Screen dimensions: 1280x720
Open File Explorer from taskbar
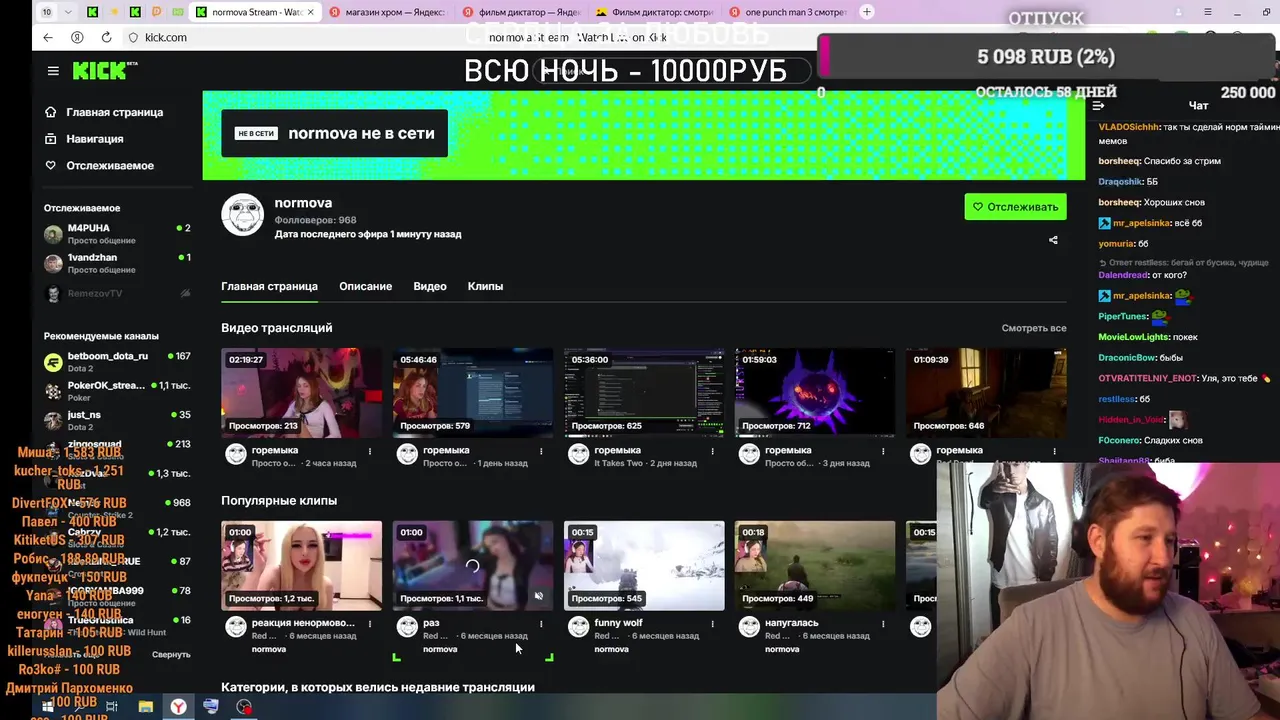(x=145, y=707)
